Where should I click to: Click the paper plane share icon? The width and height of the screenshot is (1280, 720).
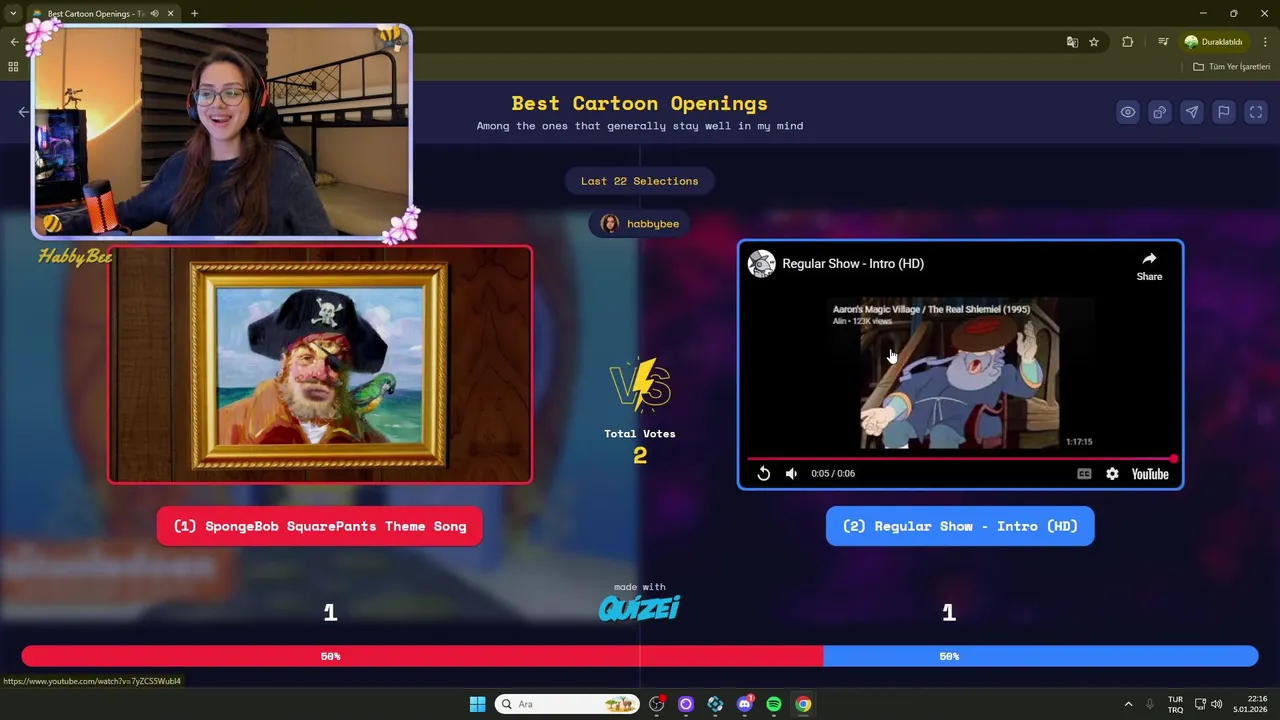point(1192,112)
